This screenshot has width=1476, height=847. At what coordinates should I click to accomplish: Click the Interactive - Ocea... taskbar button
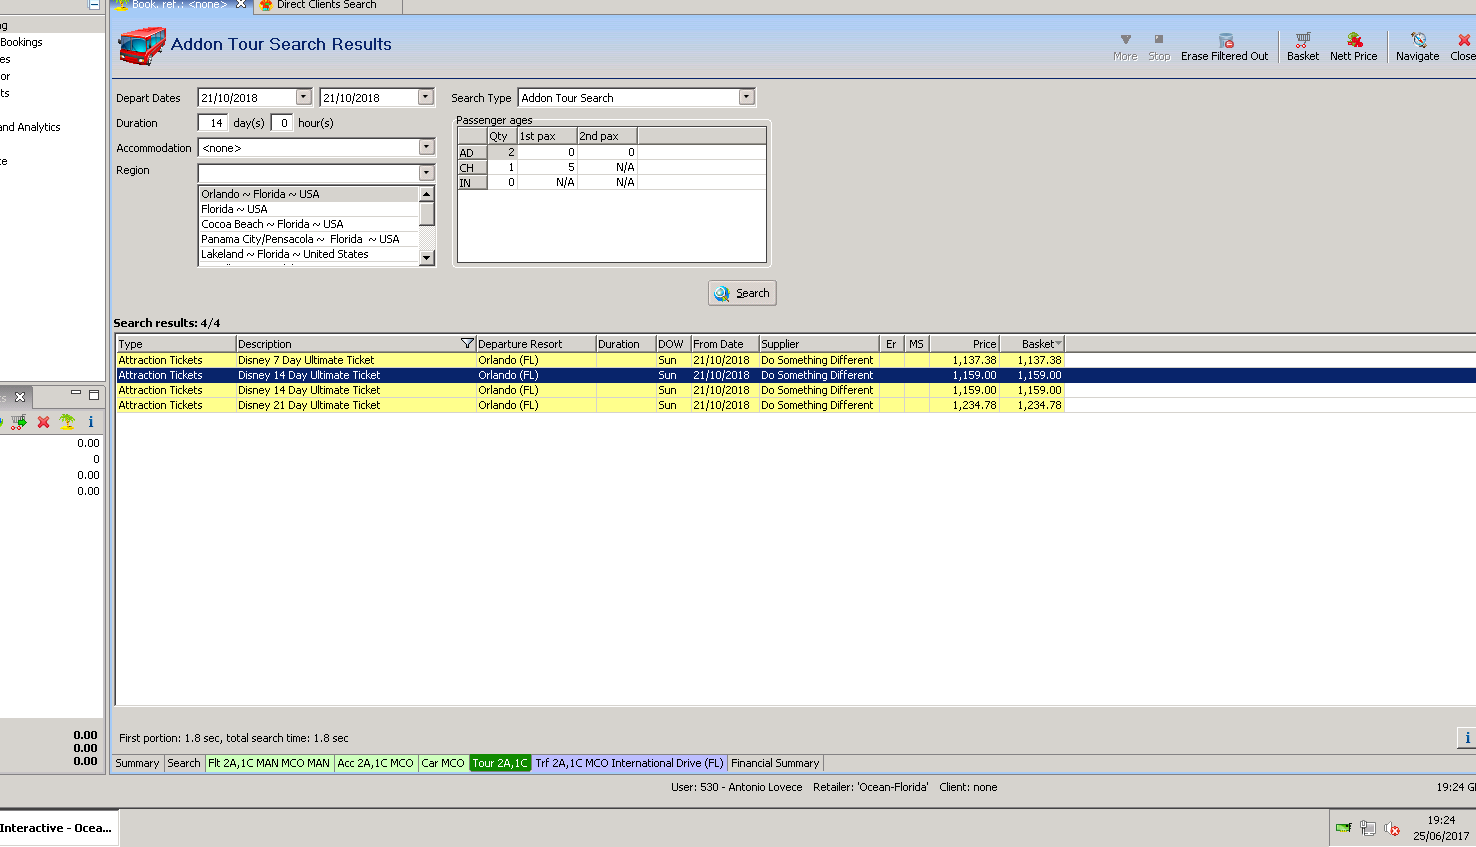(57, 828)
